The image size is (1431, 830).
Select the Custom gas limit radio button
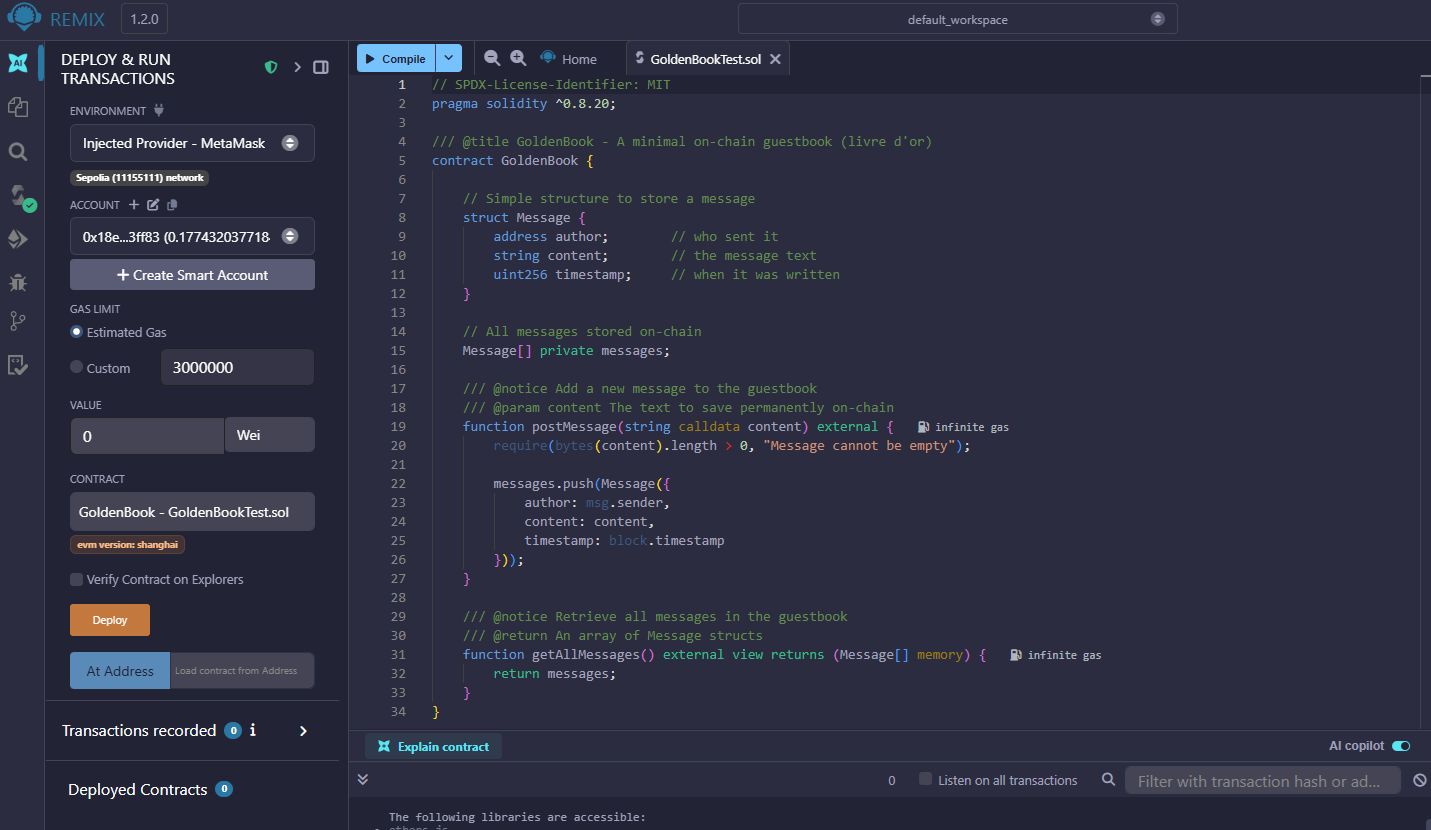point(77,367)
